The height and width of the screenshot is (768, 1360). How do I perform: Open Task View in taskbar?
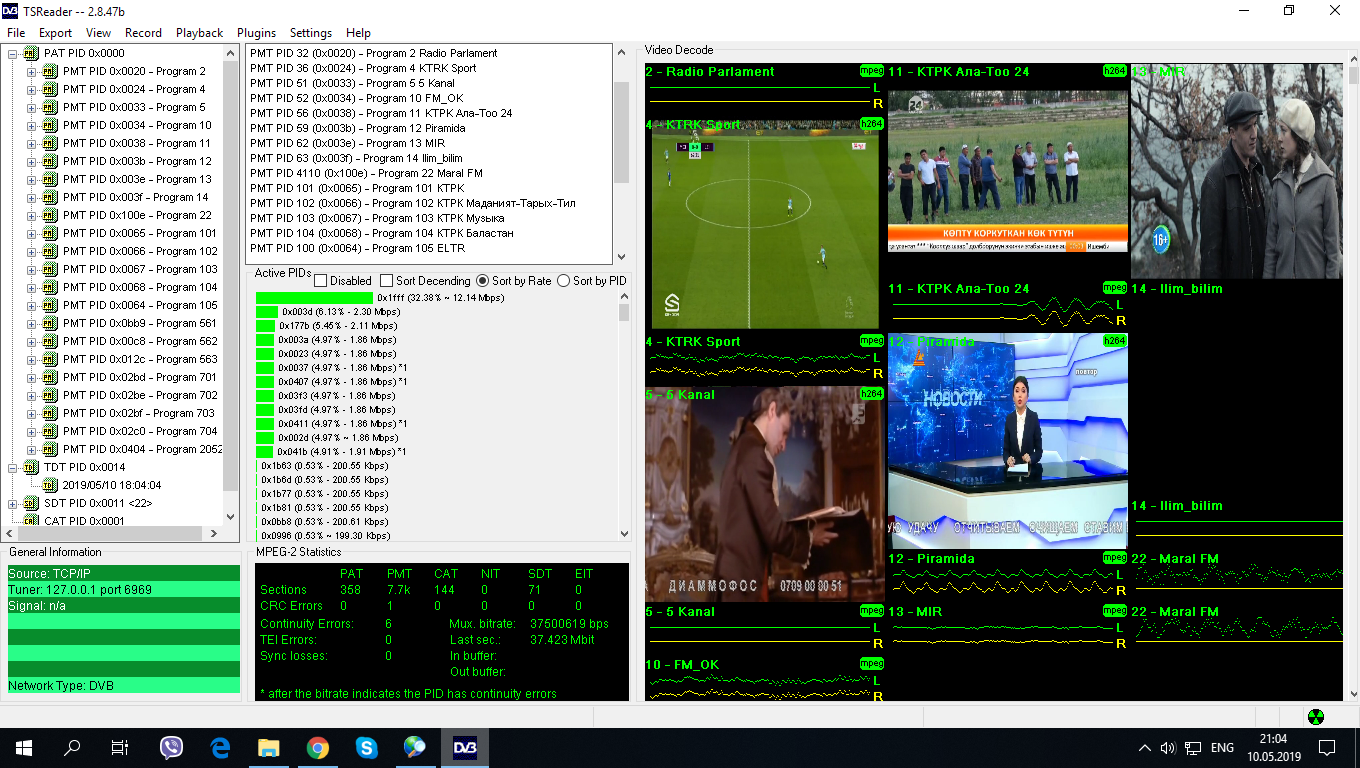120,747
